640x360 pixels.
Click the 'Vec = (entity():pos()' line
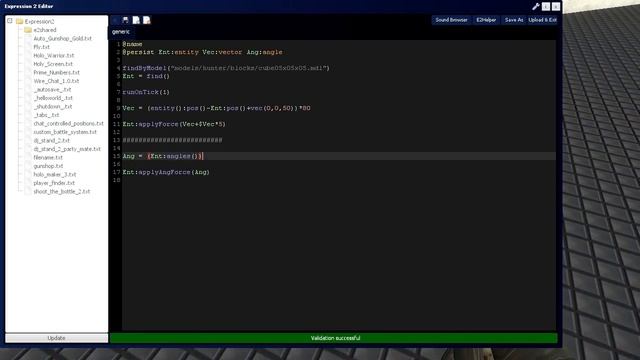click(216, 108)
